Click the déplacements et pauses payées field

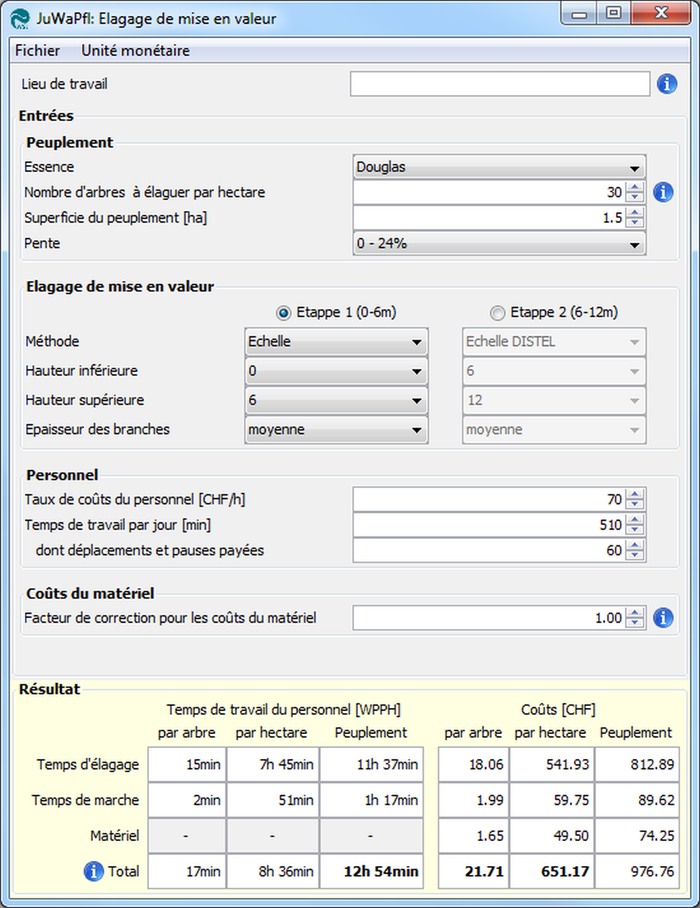click(488, 550)
